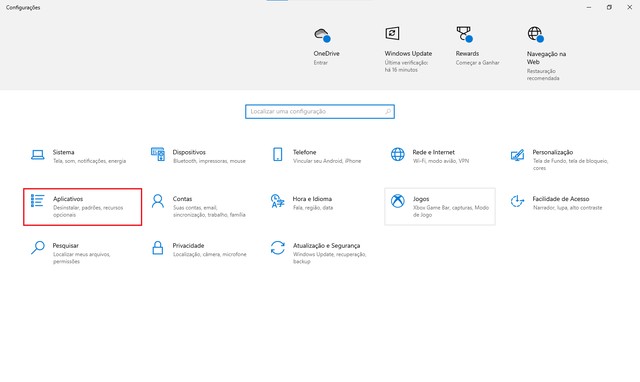Open the Telefone settings title
640x382 pixels.
coord(304,152)
